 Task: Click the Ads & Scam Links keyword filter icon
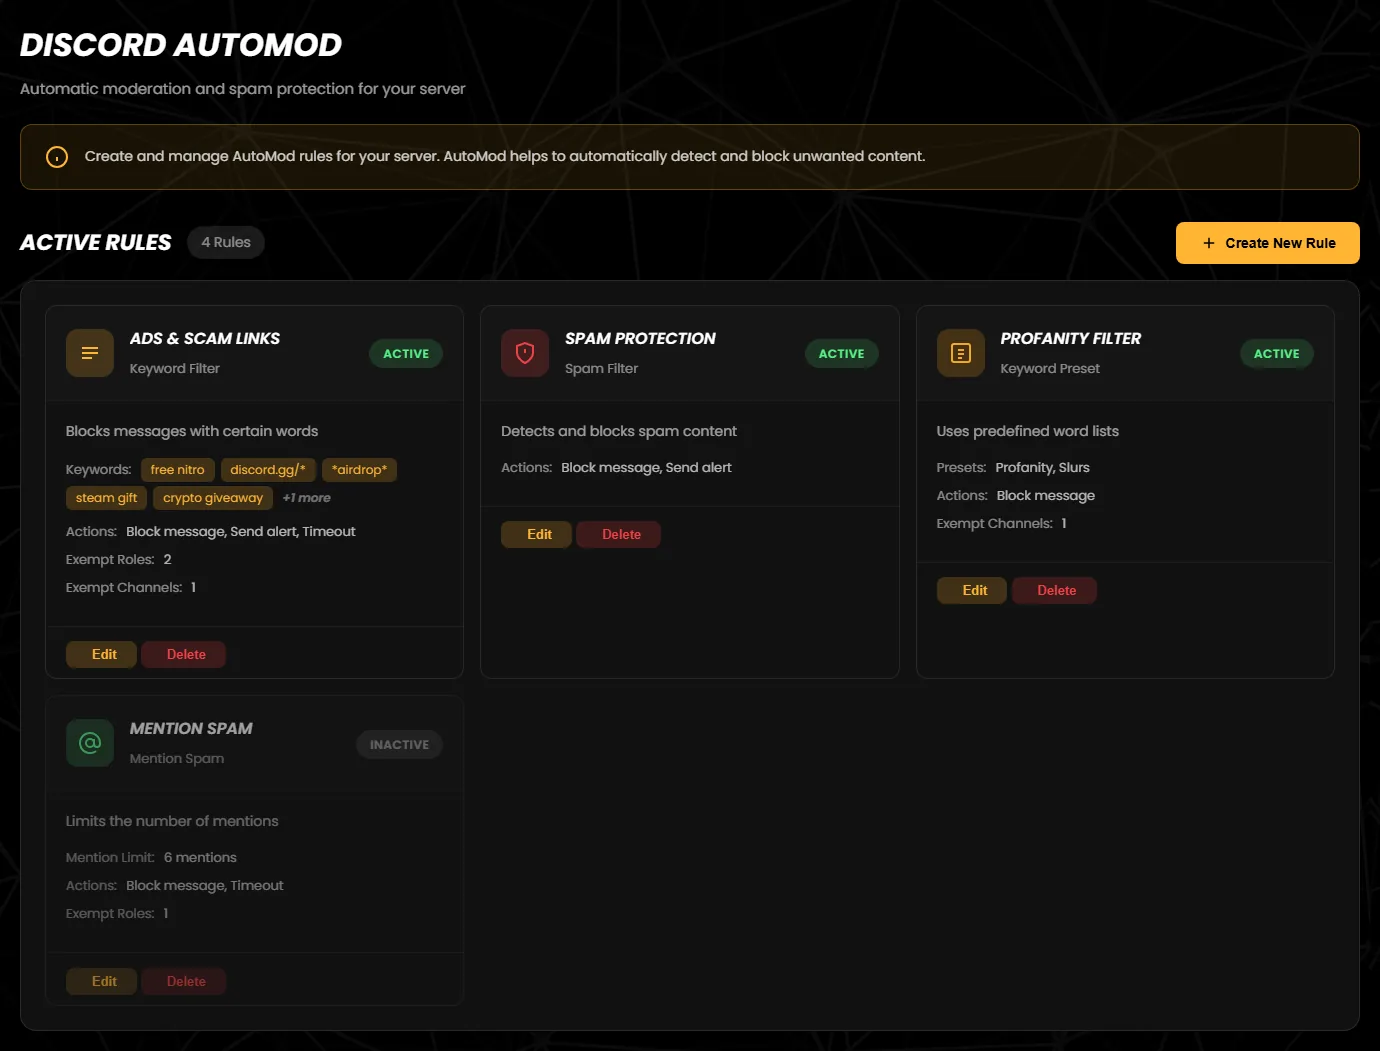90,353
